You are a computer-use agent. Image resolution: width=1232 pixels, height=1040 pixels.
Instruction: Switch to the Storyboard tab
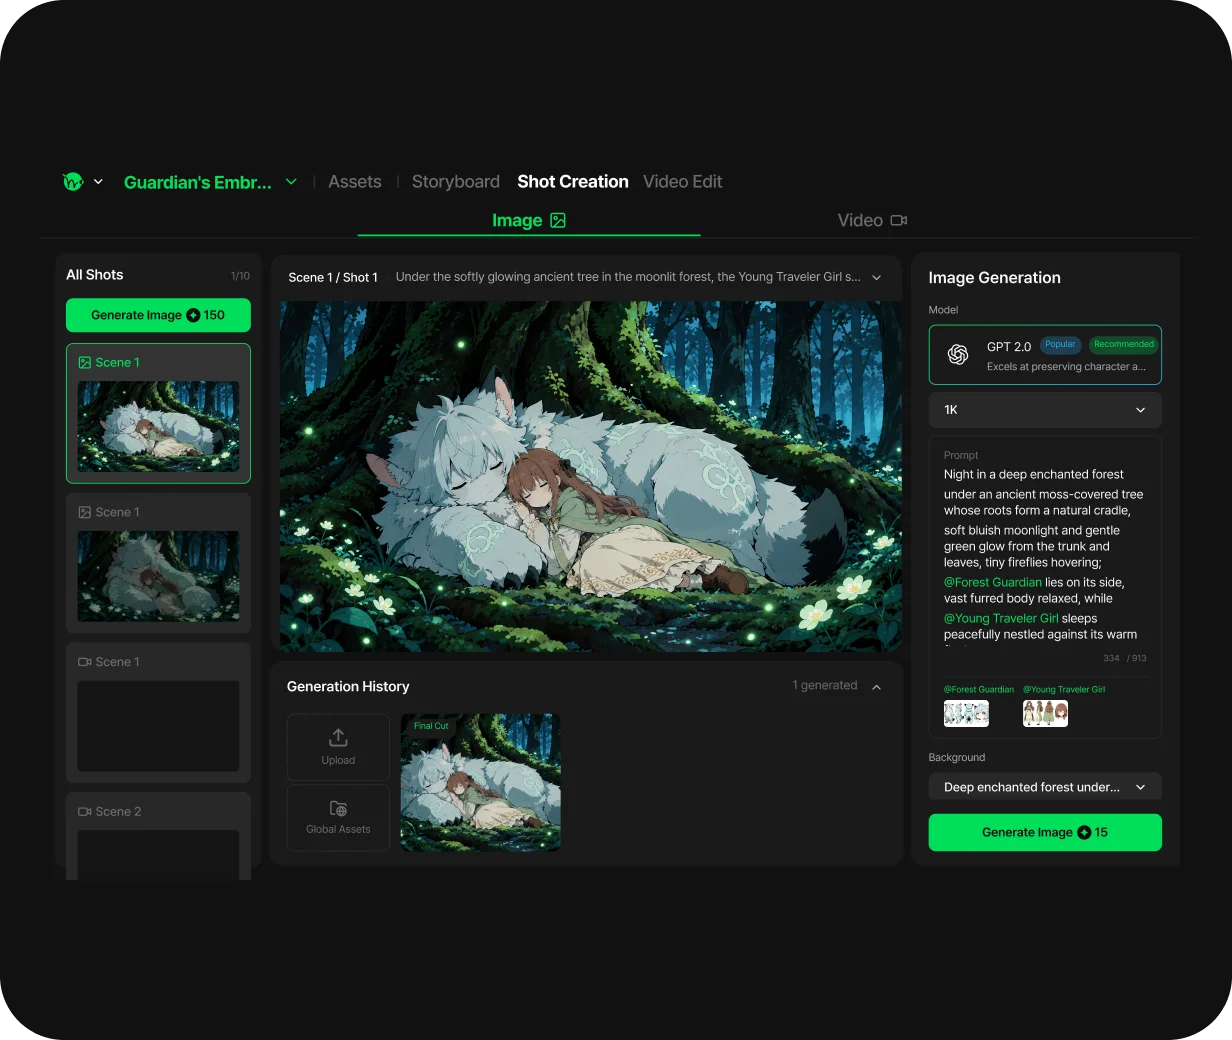[456, 182]
